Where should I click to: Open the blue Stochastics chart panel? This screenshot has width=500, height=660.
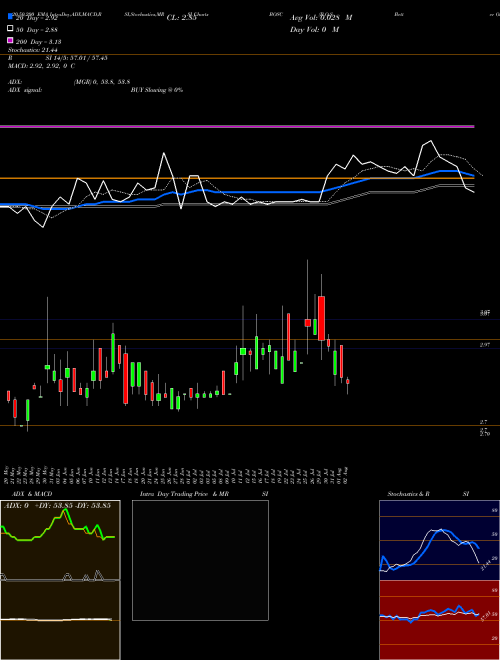click(439, 540)
